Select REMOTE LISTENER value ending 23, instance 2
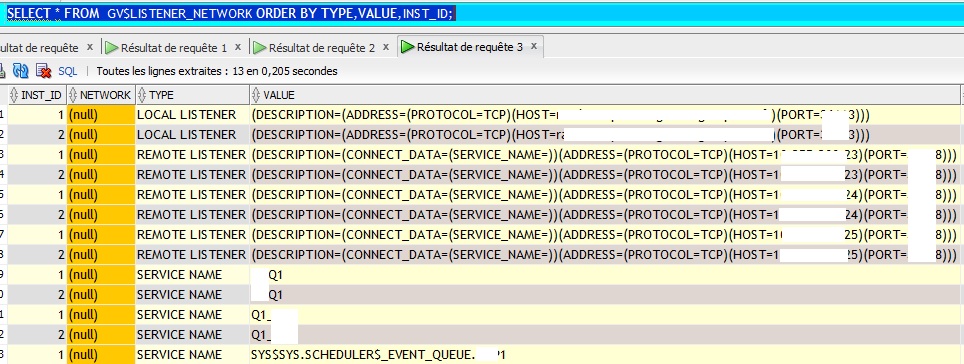The image size is (964, 364). tap(604, 175)
